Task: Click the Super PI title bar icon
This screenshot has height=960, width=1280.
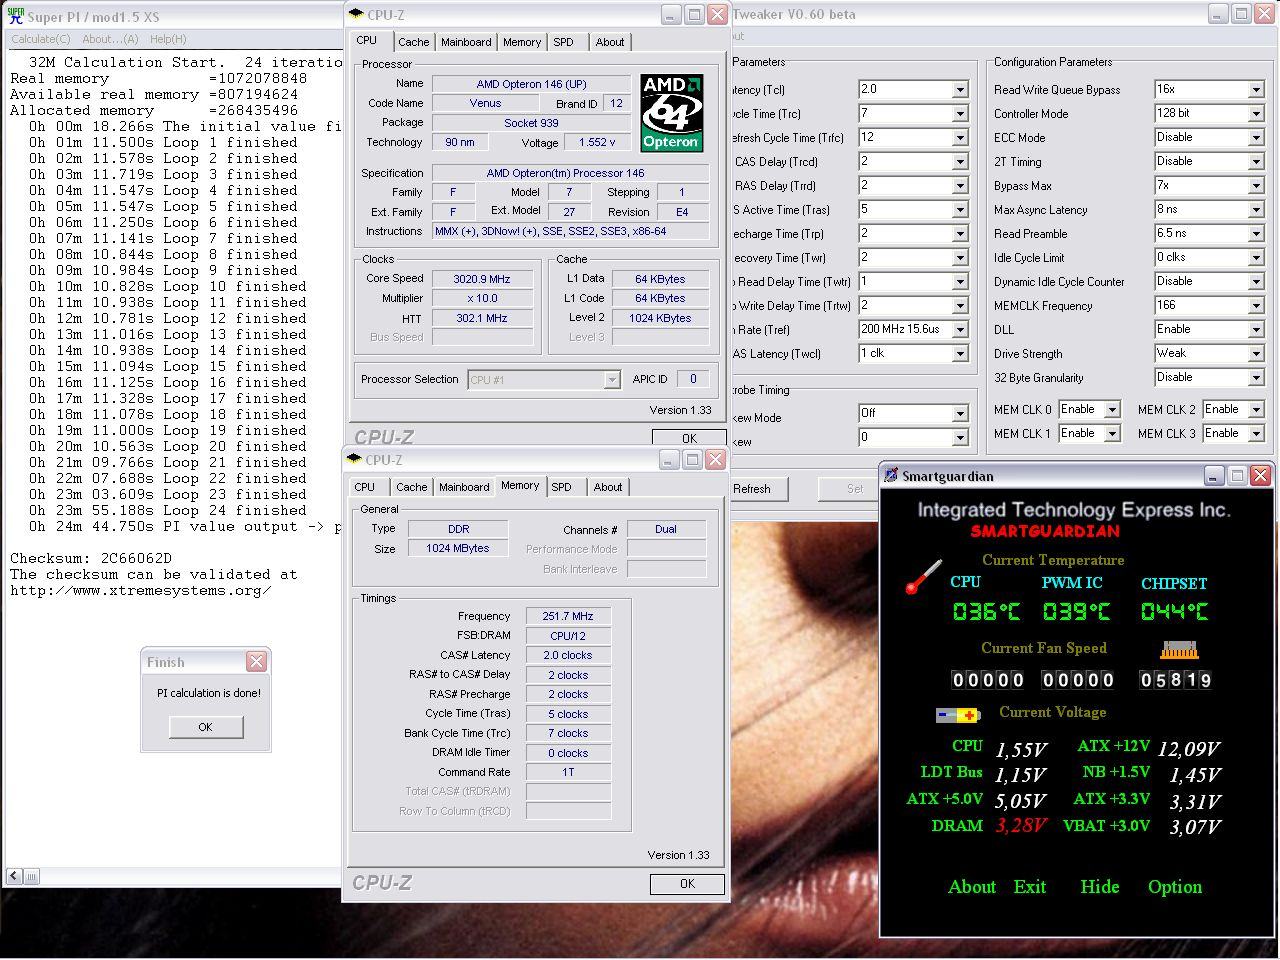Action: (x=15, y=16)
